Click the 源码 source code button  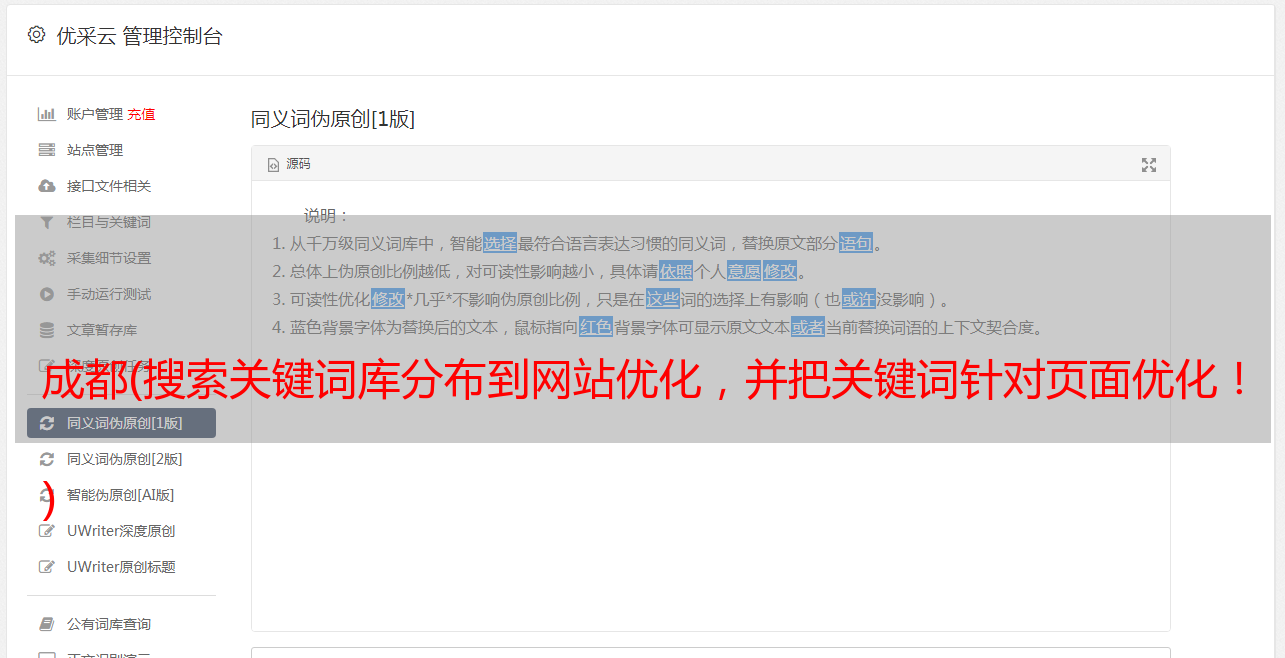289,164
